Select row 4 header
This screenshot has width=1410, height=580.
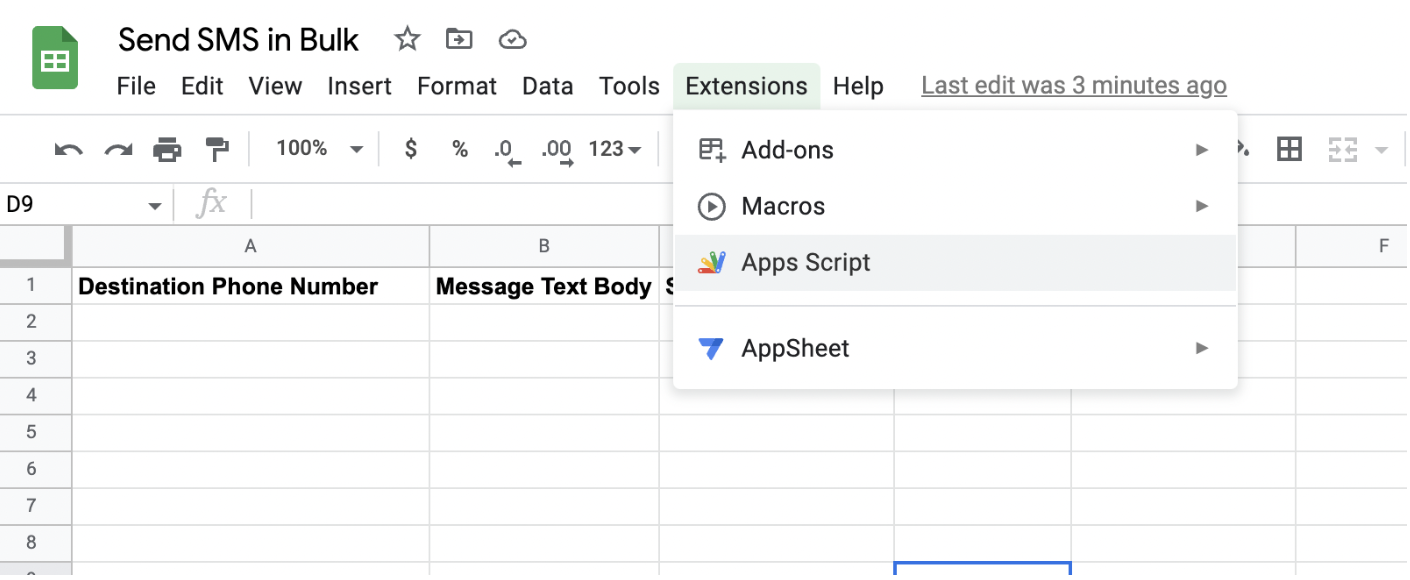(32, 396)
